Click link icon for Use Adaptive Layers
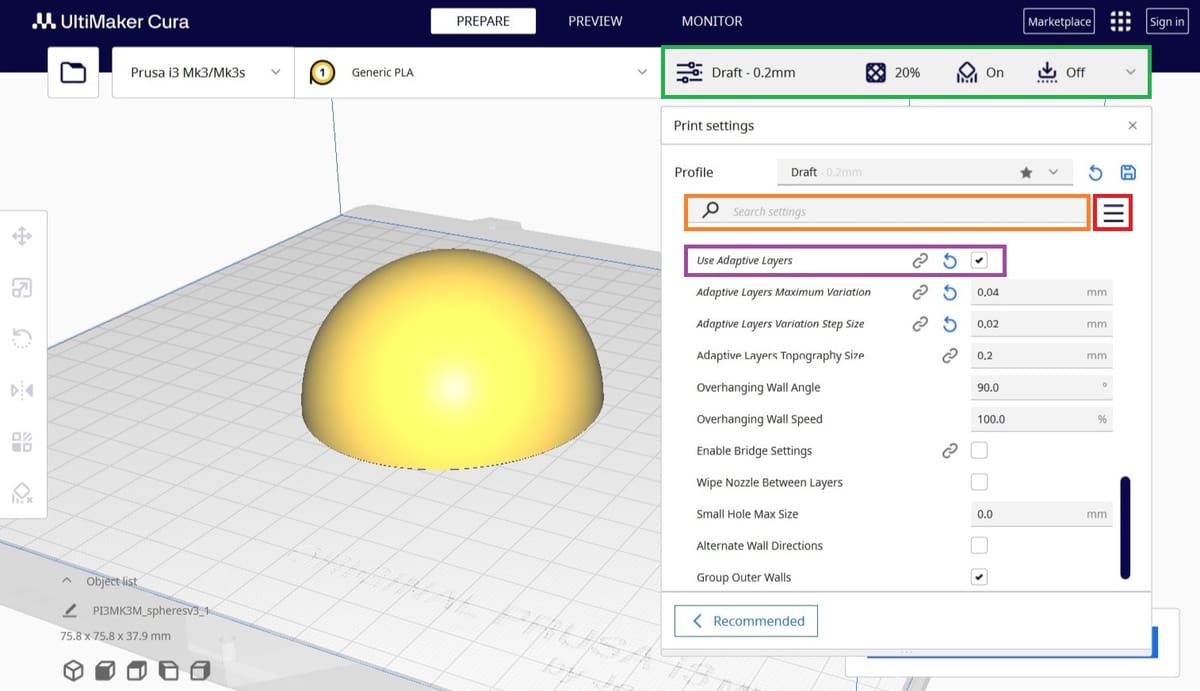 coord(920,260)
